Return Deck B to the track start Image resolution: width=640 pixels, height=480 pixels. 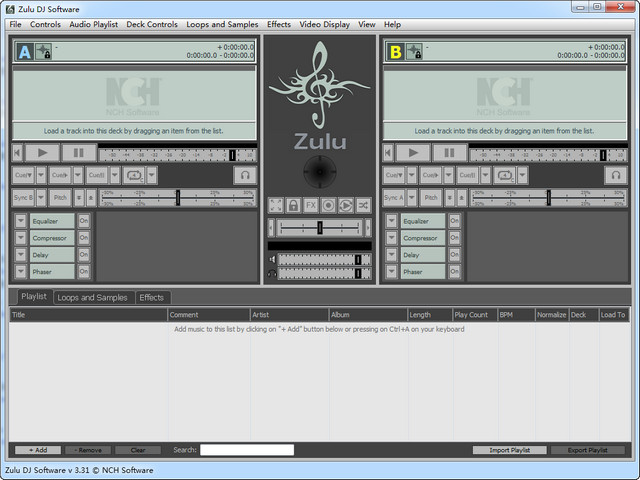(x=388, y=153)
